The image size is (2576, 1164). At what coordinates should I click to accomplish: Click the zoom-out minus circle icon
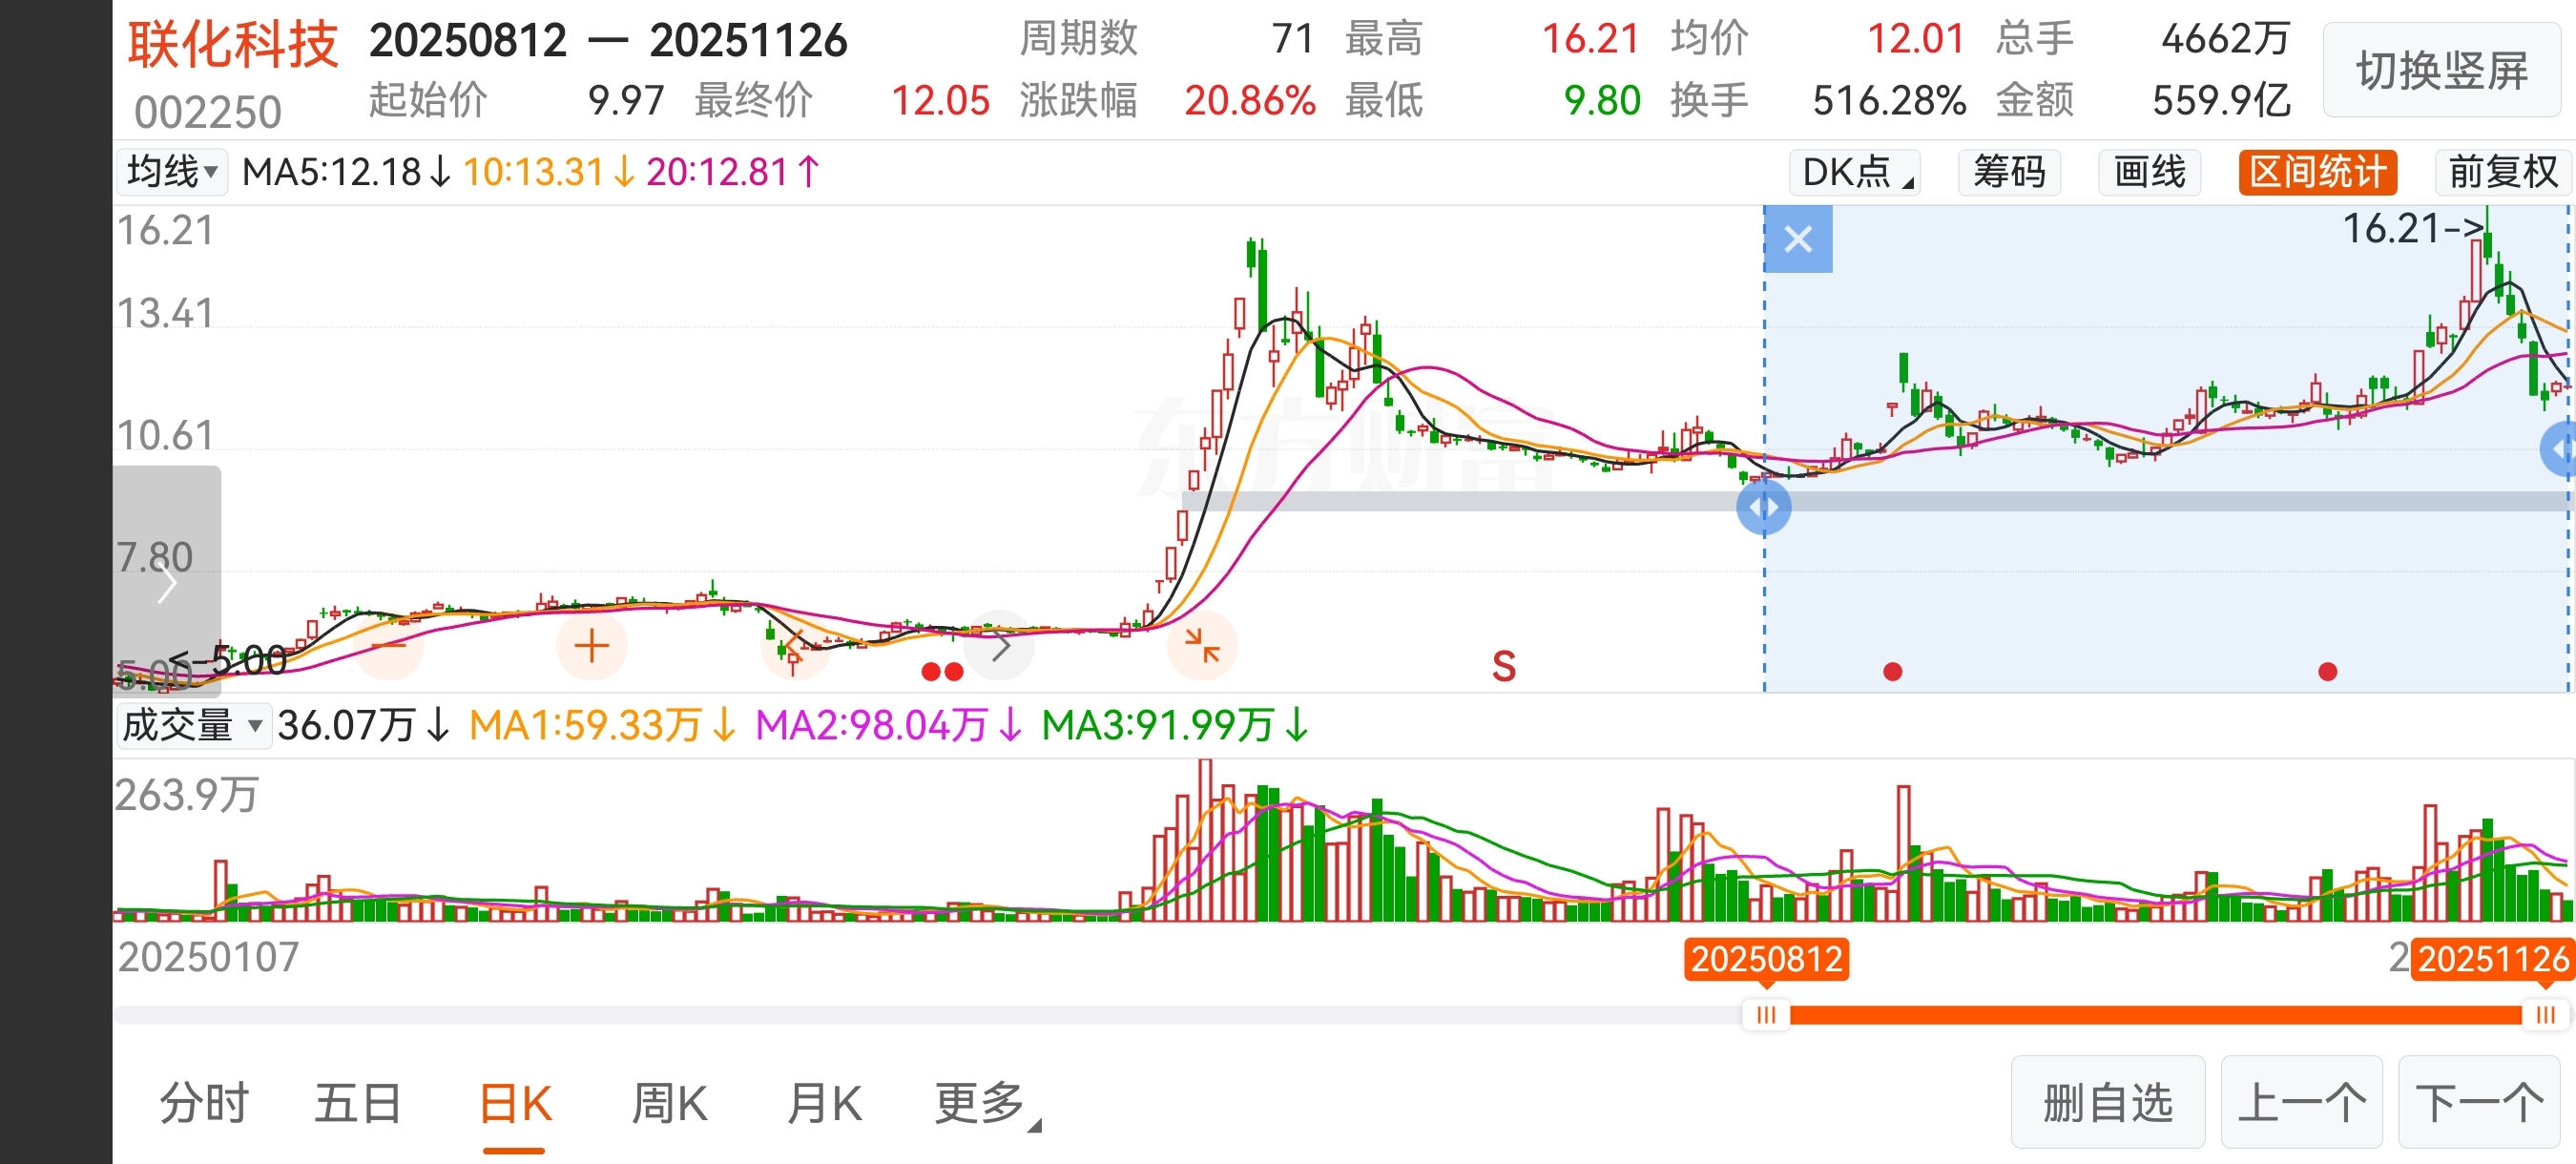pos(389,646)
